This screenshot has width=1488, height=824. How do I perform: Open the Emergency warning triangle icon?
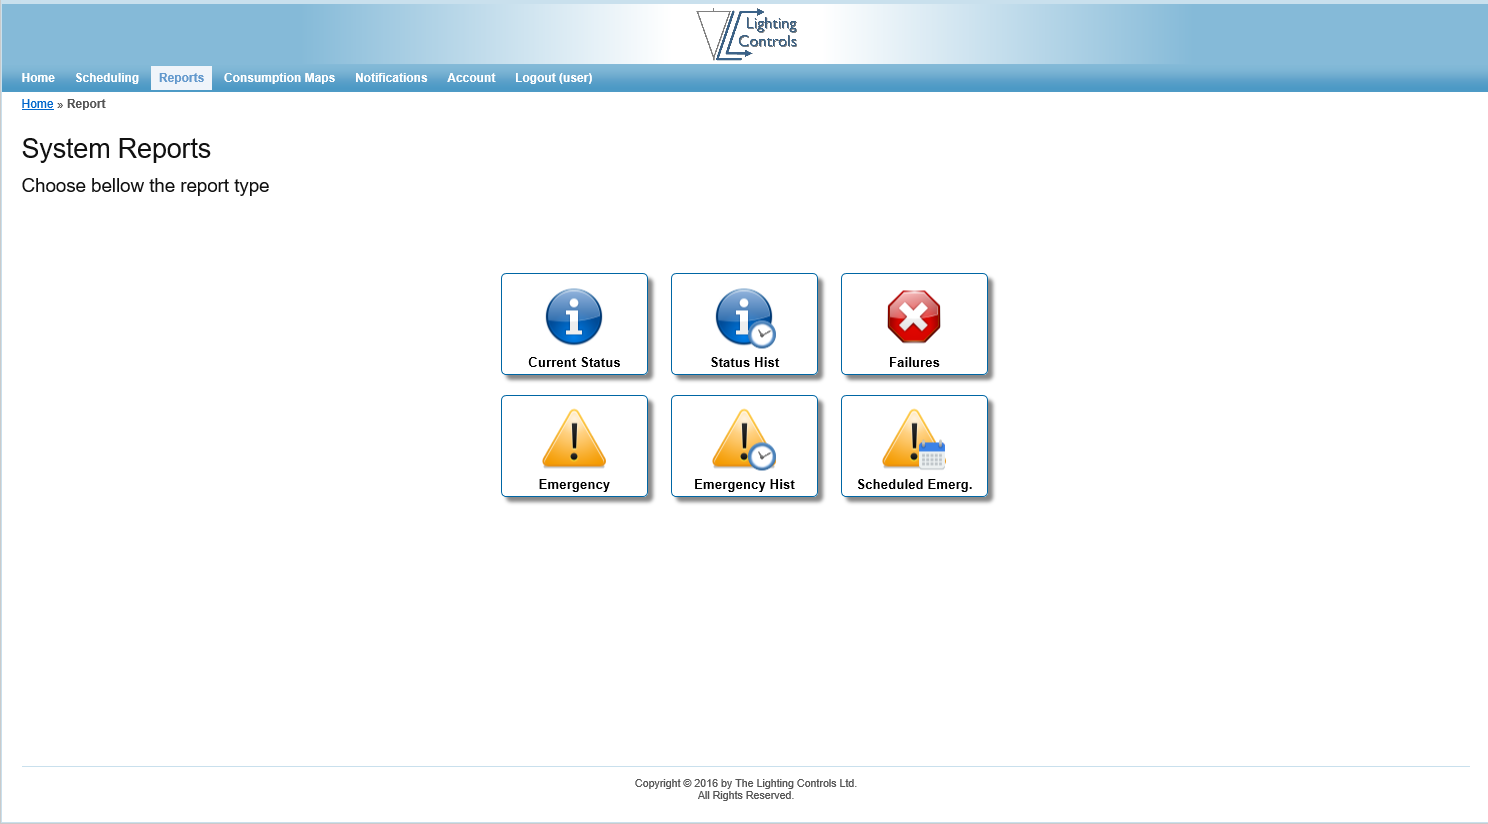pyautogui.click(x=574, y=439)
